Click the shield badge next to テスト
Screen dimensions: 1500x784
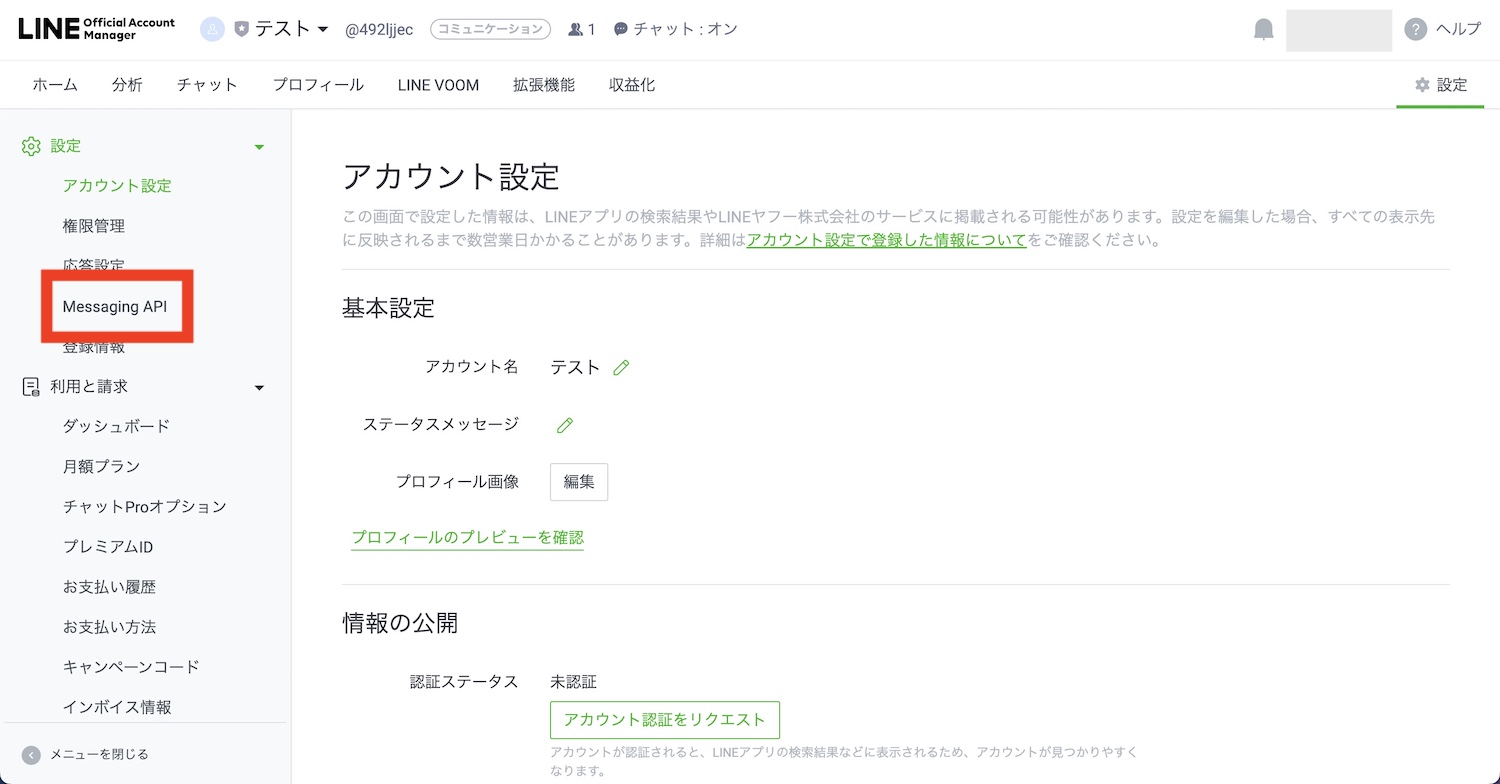pyautogui.click(x=241, y=30)
